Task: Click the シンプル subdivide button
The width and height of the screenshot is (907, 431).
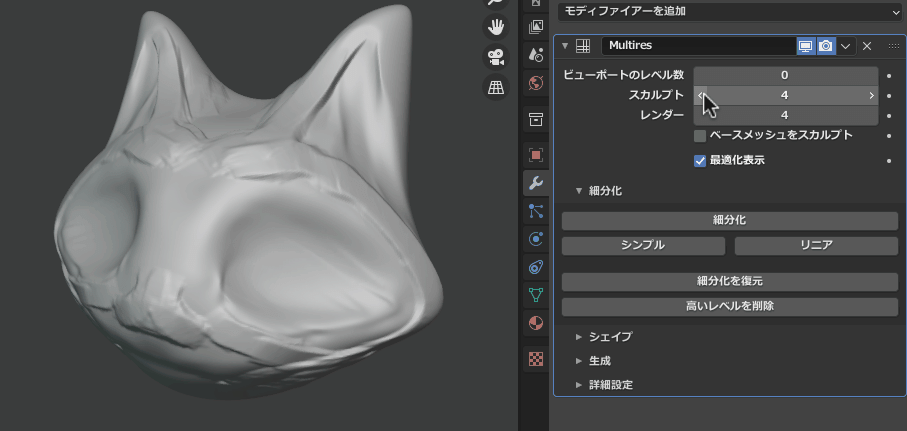Action: point(643,245)
